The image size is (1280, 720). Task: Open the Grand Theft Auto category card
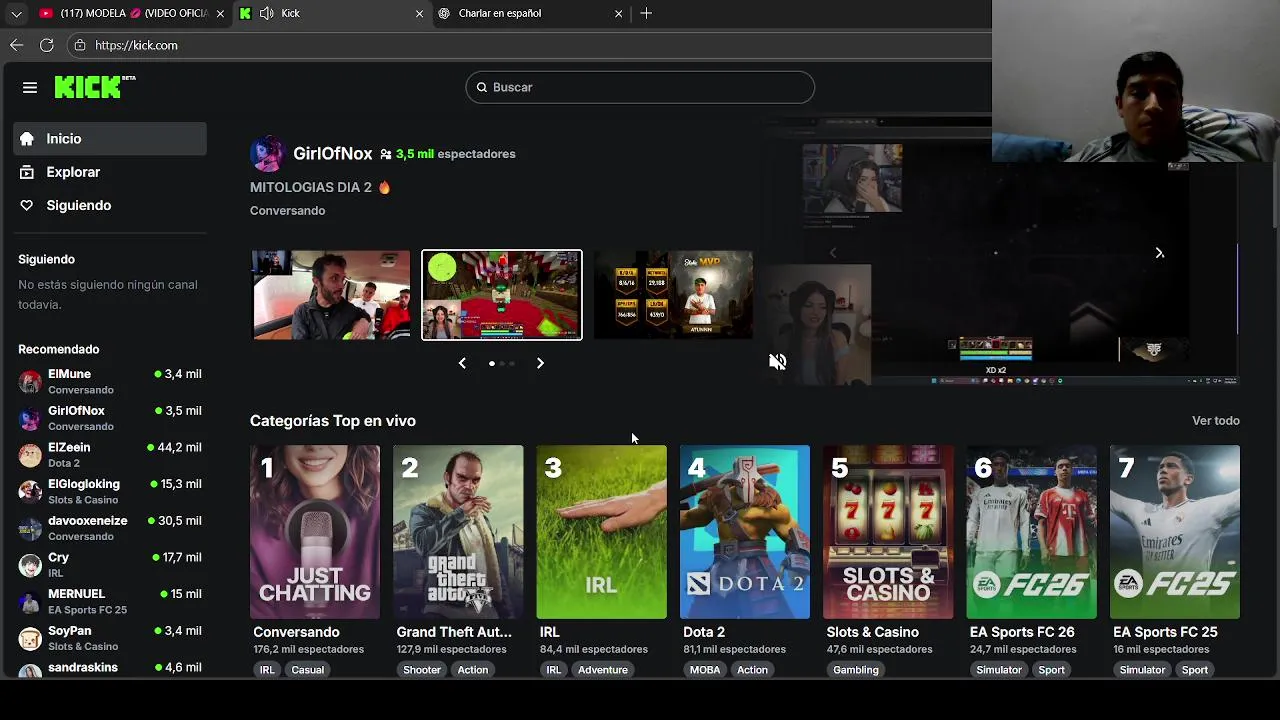[x=458, y=532]
